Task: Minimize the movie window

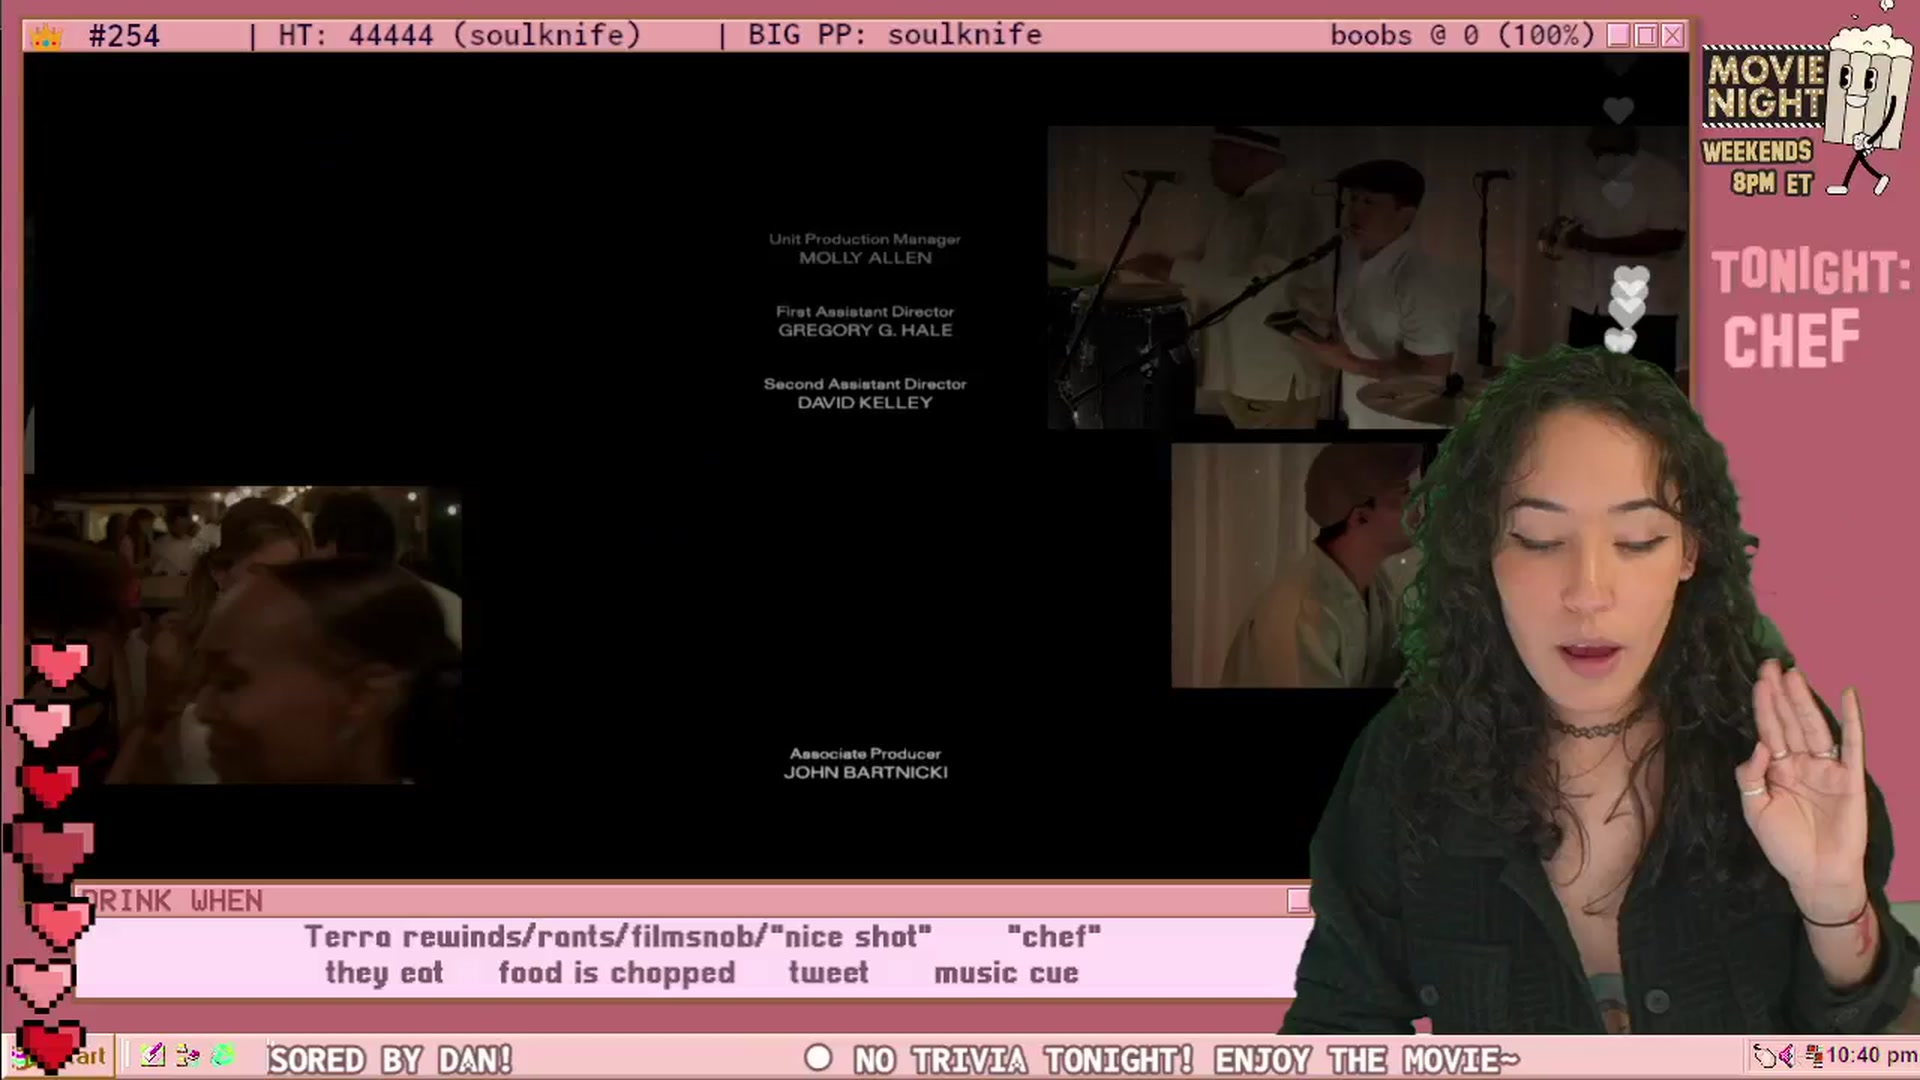Action: (1619, 36)
